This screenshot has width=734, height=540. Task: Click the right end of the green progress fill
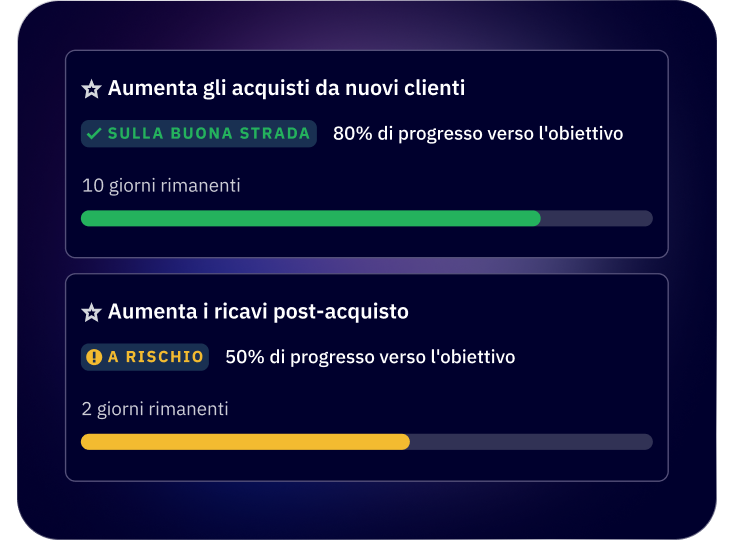pos(536,218)
